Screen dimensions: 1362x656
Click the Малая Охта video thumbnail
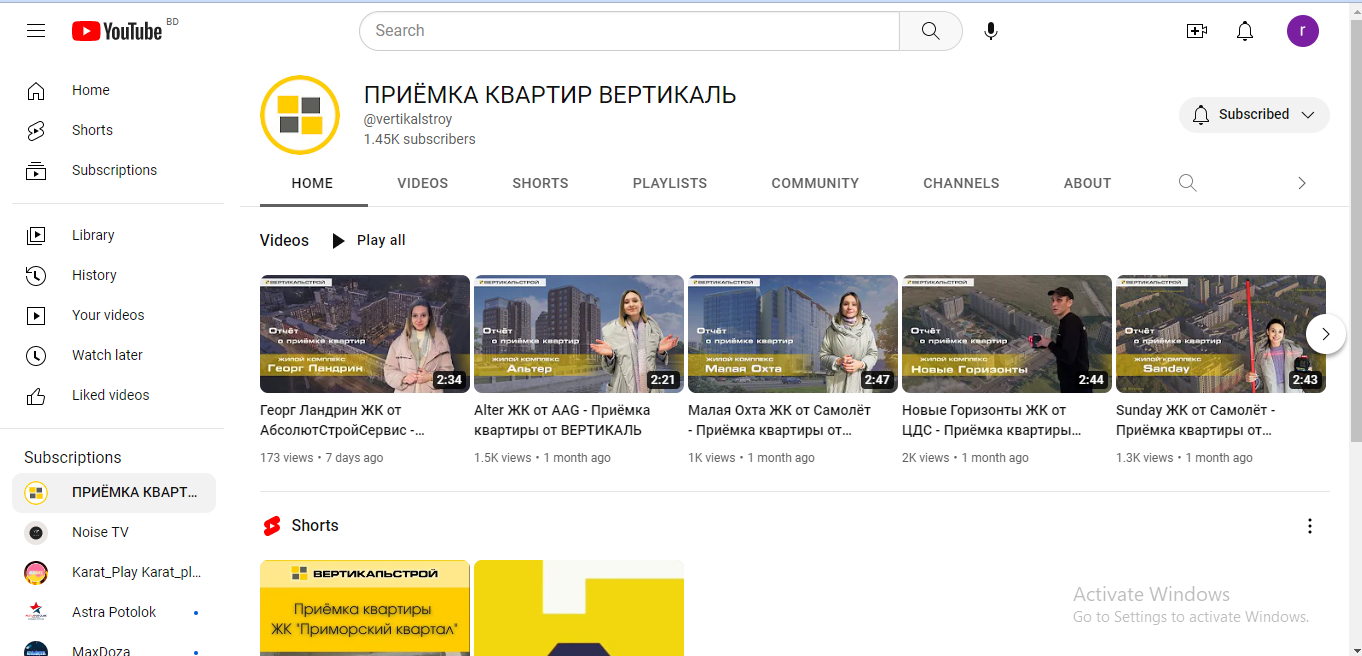[x=793, y=334]
